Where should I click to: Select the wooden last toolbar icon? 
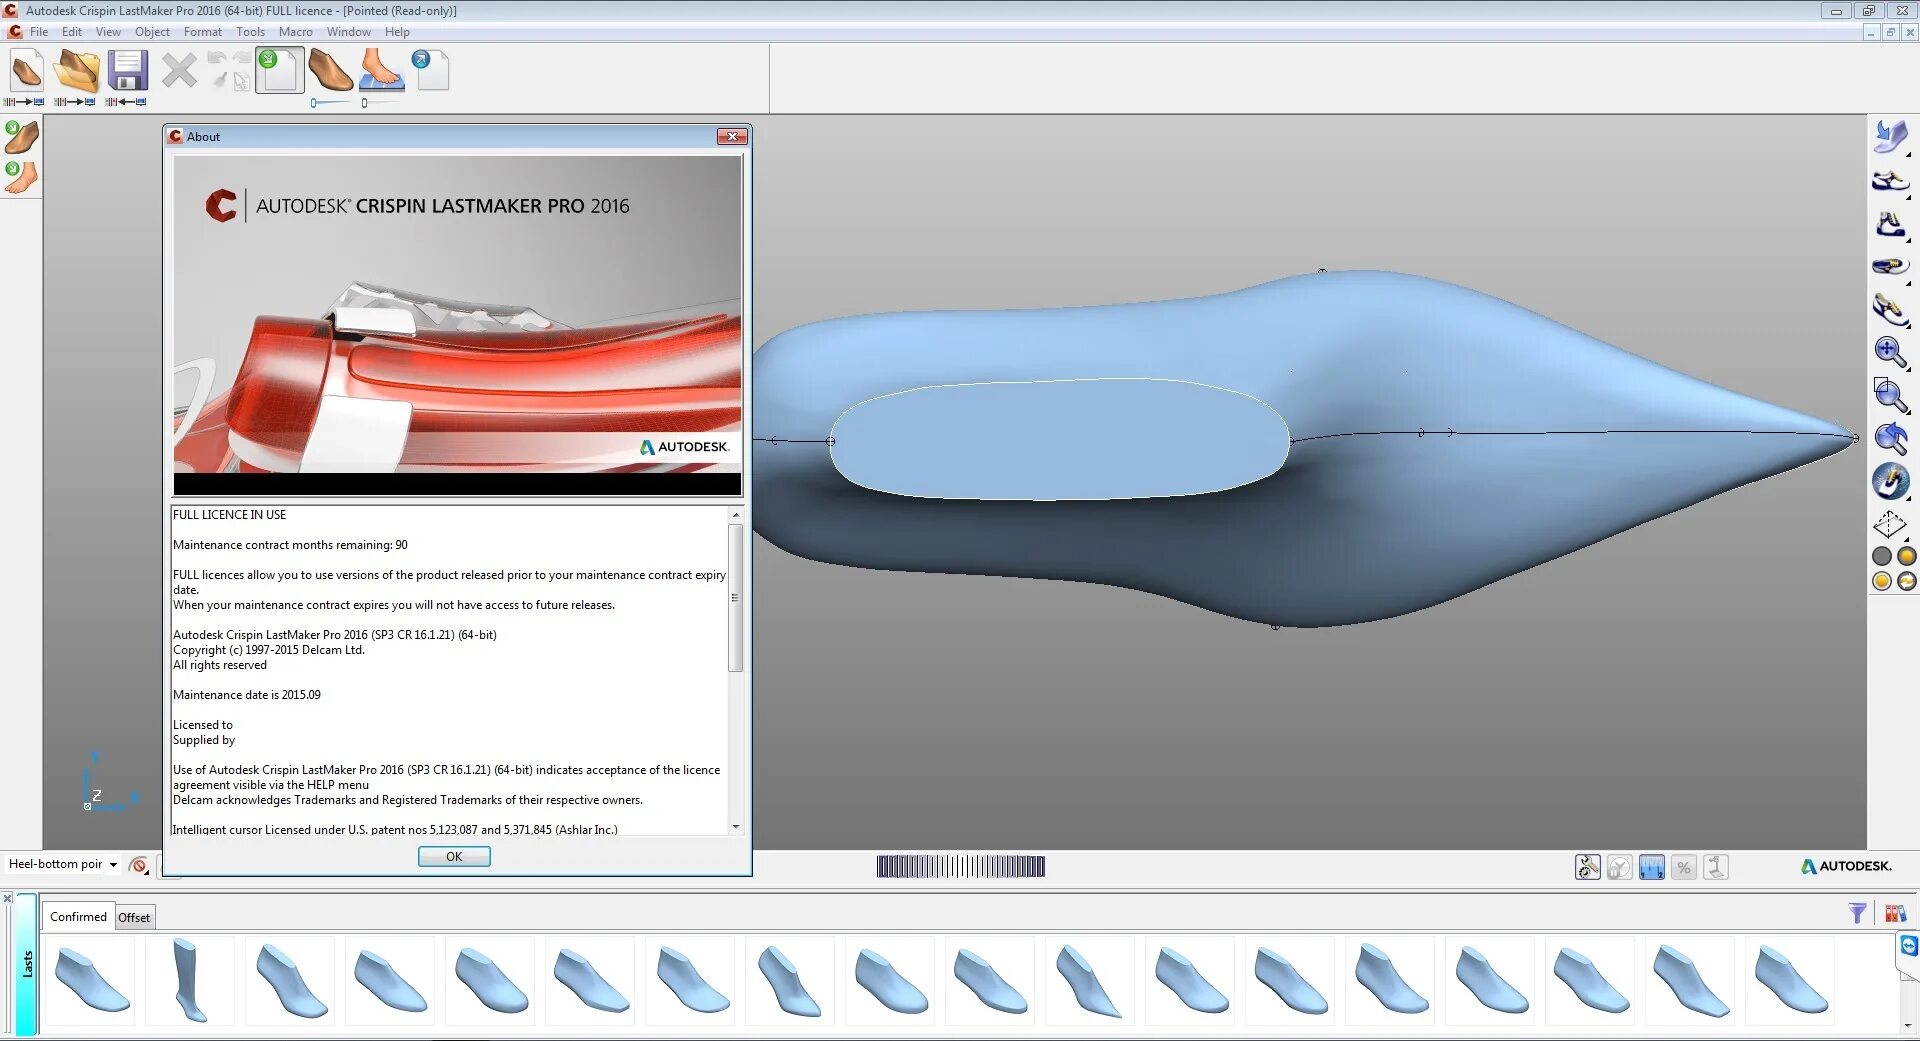click(330, 71)
